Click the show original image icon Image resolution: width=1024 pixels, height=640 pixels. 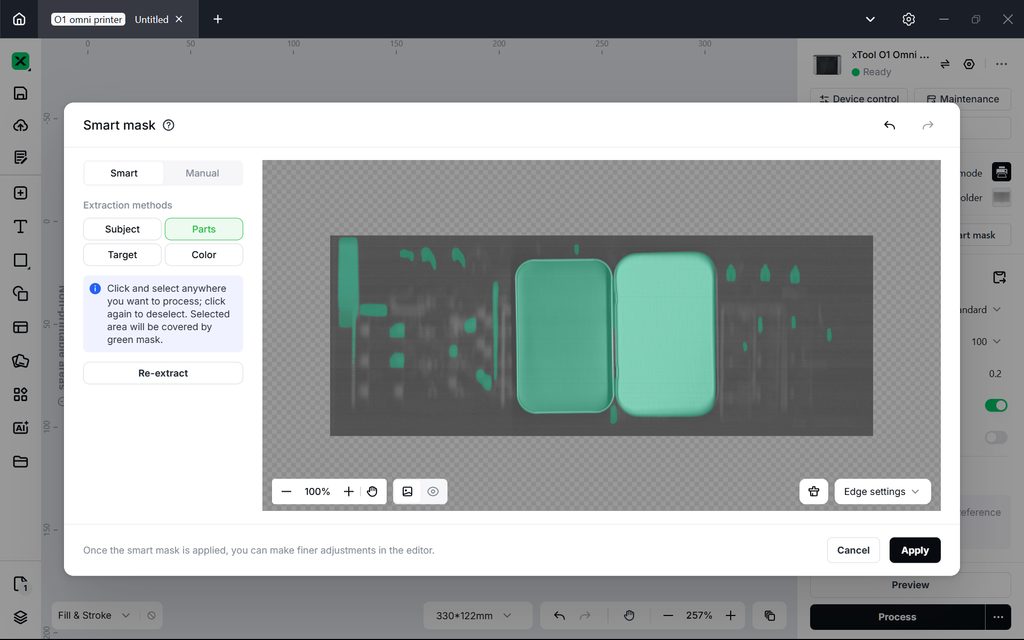point(408,492)
